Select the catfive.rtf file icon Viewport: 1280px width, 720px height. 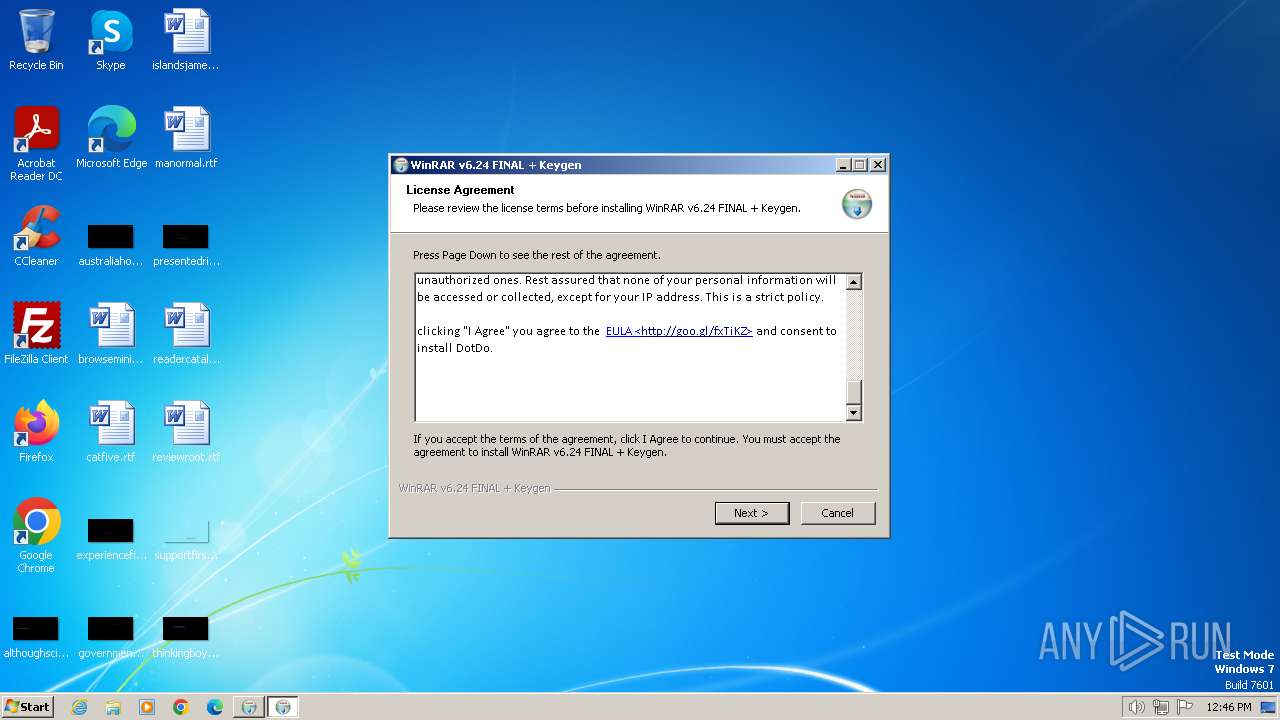coord(111,432)
